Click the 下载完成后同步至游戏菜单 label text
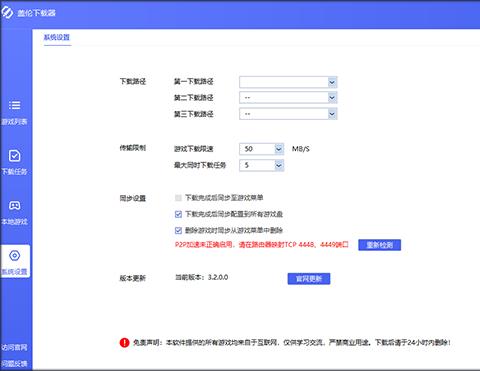The height and width of the screenshot is (371, 480). (224, 198)
